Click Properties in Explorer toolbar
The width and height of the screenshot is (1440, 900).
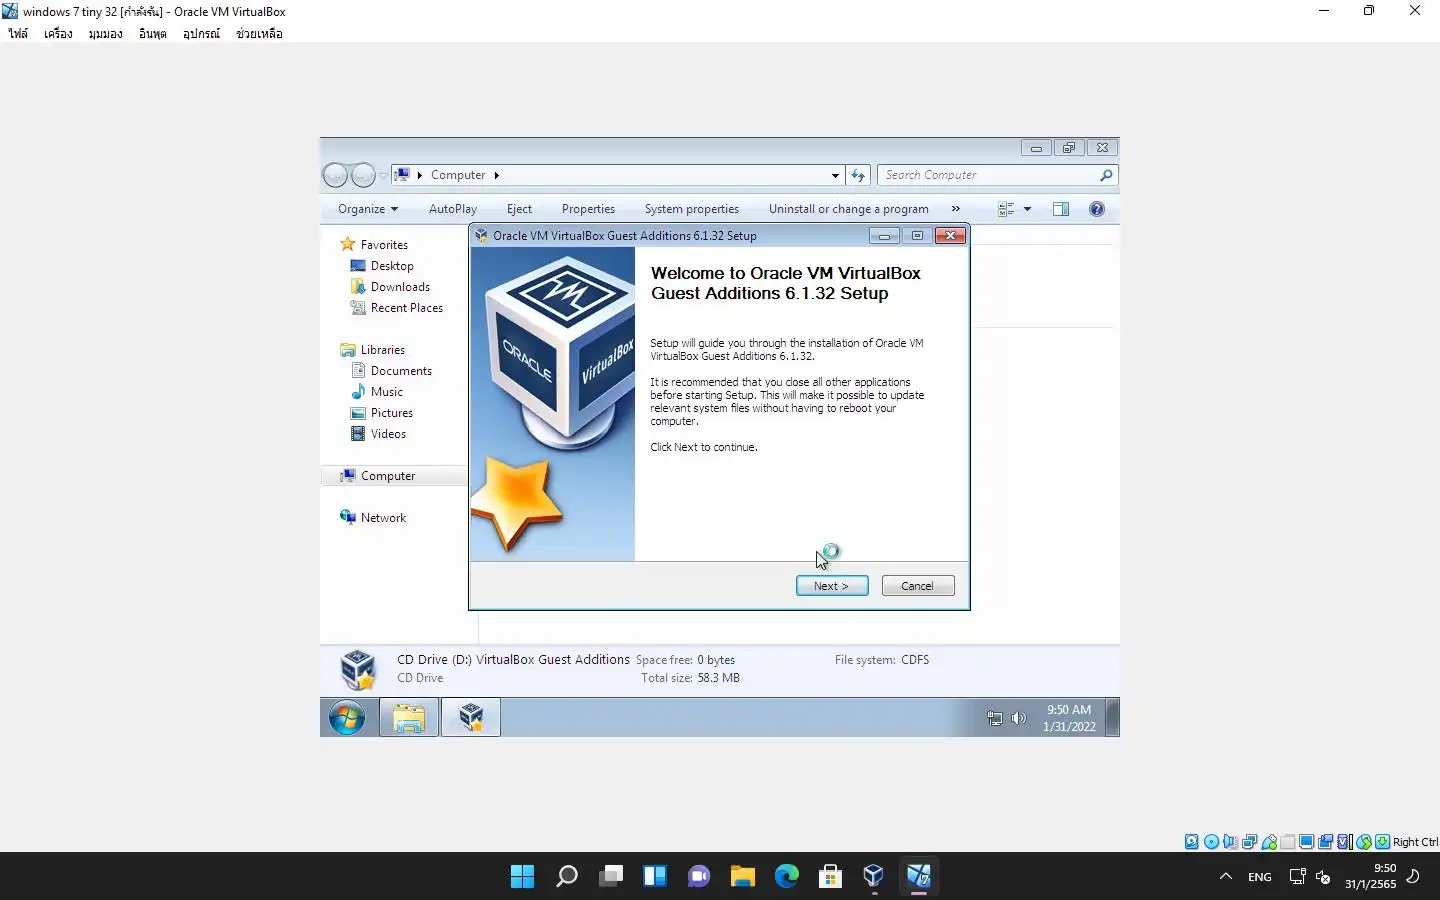coord(588,209)
